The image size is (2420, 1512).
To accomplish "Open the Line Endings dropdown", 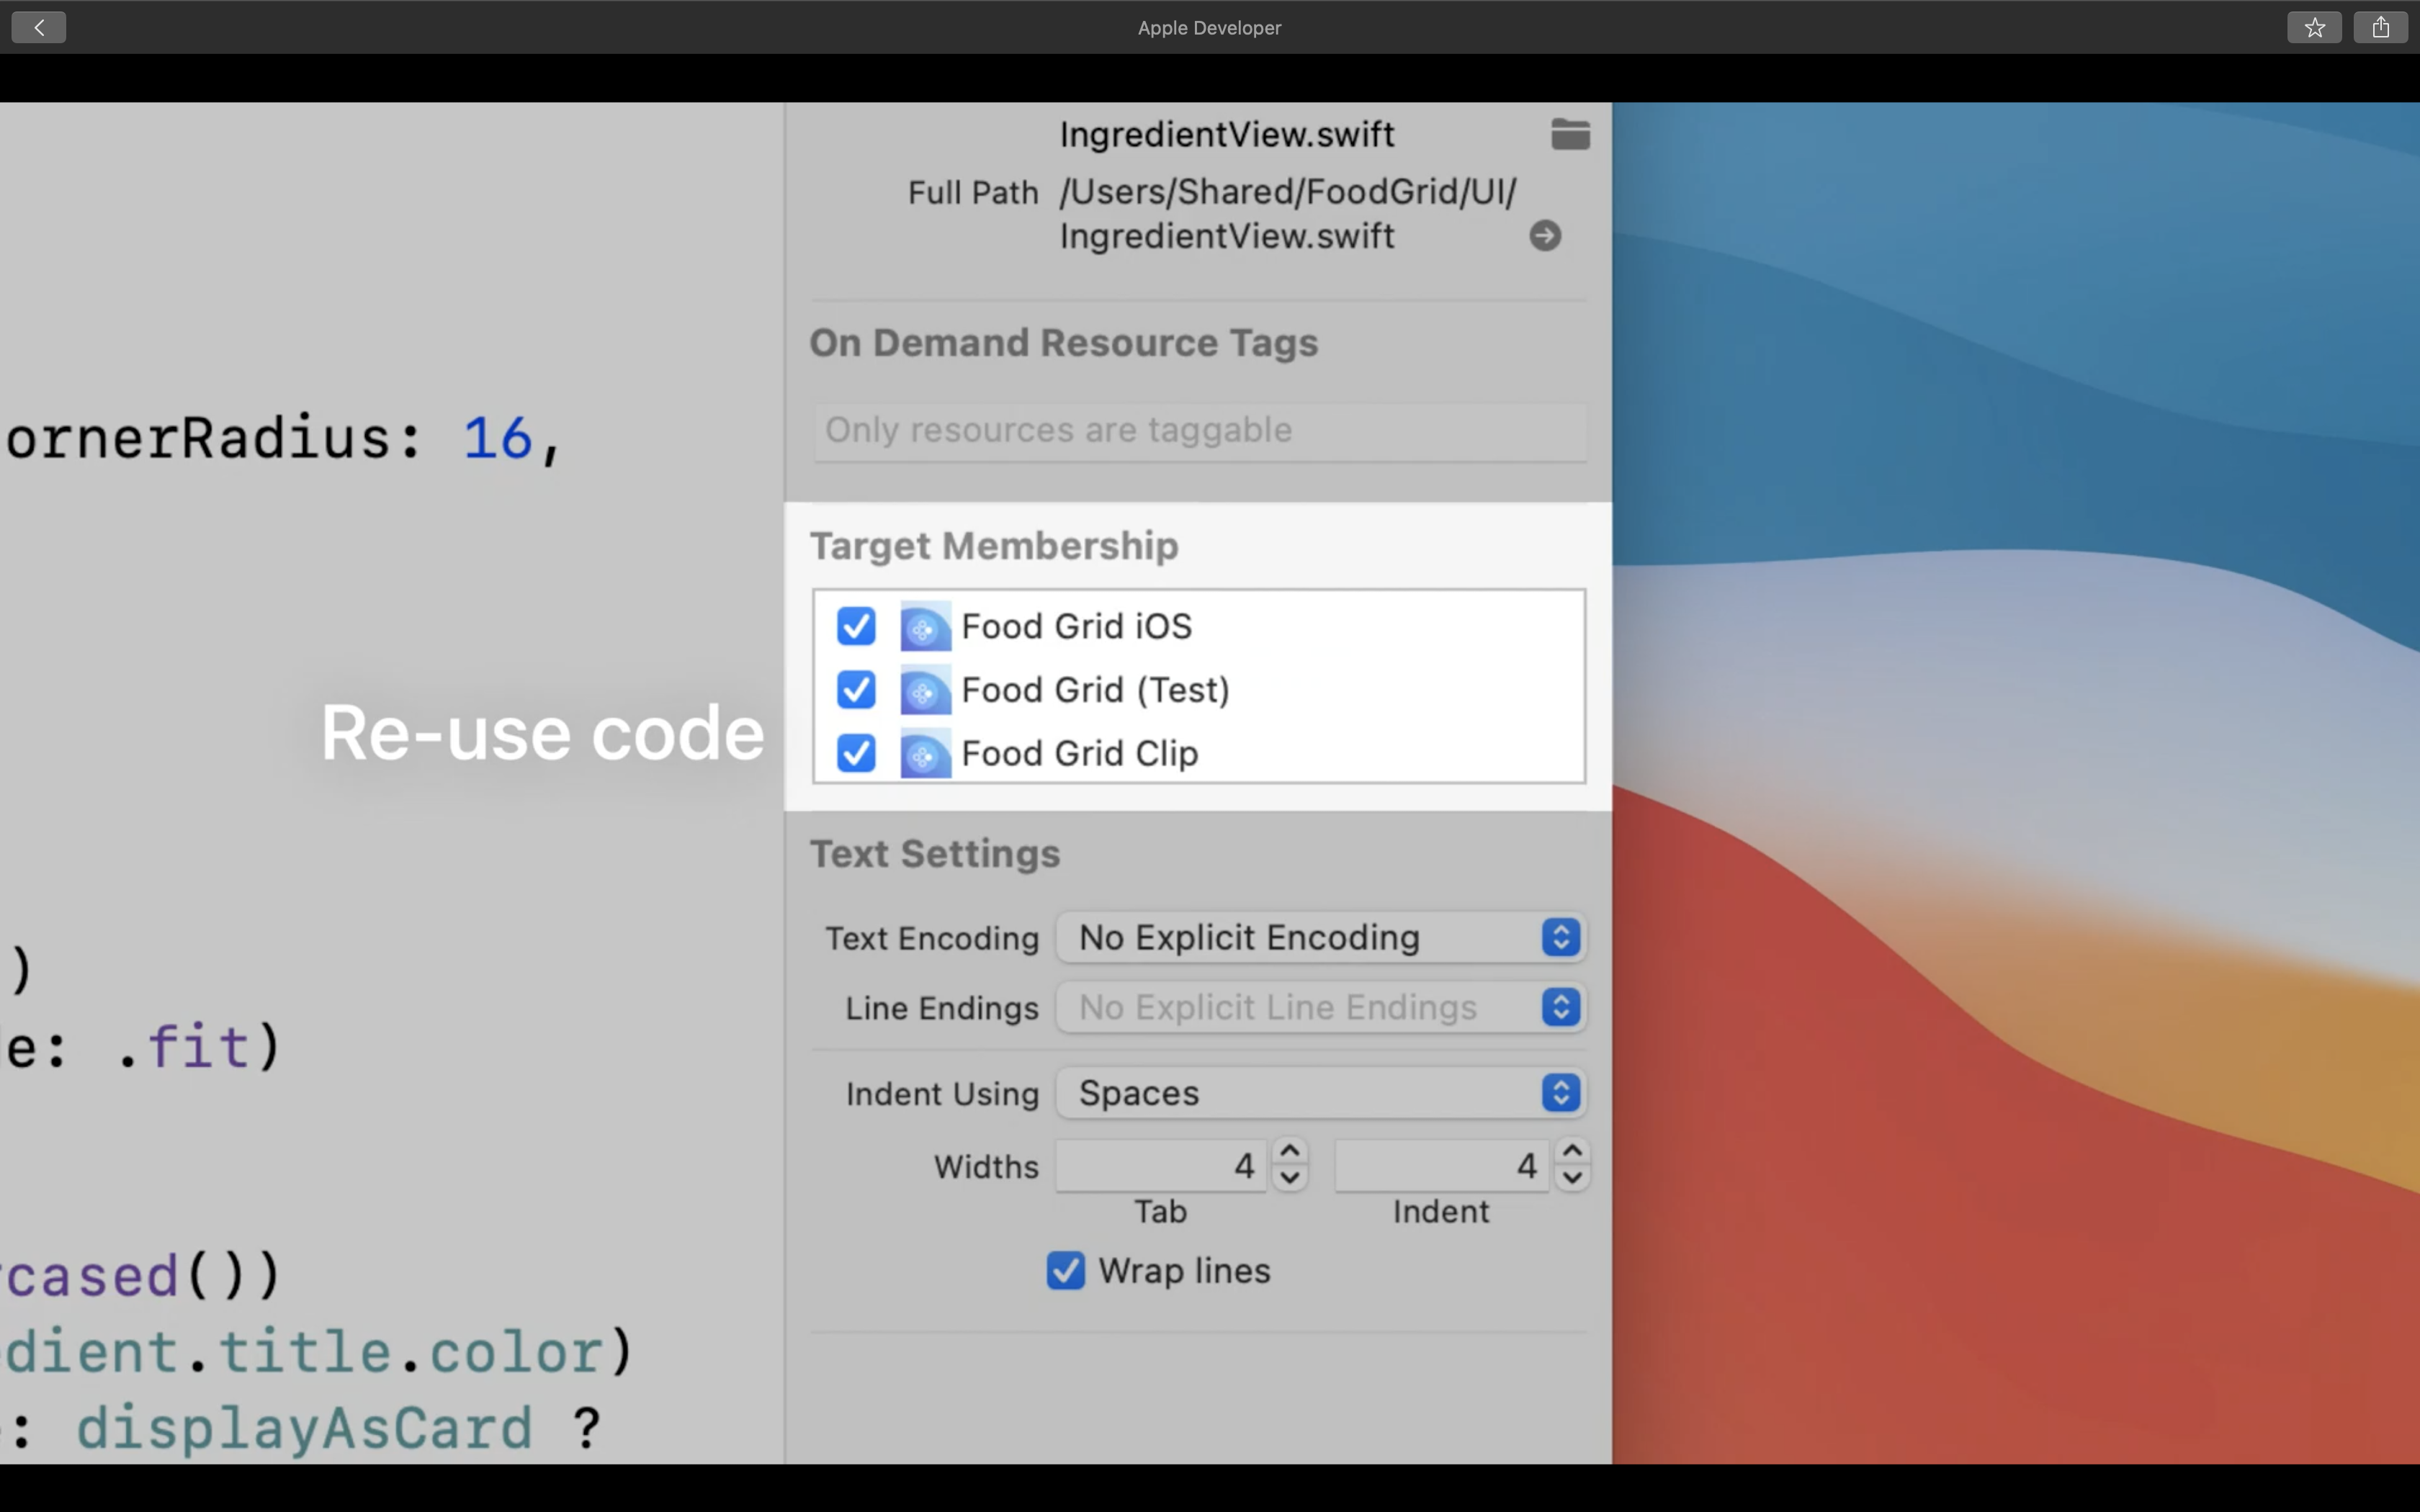I will click(1321, 1008).
